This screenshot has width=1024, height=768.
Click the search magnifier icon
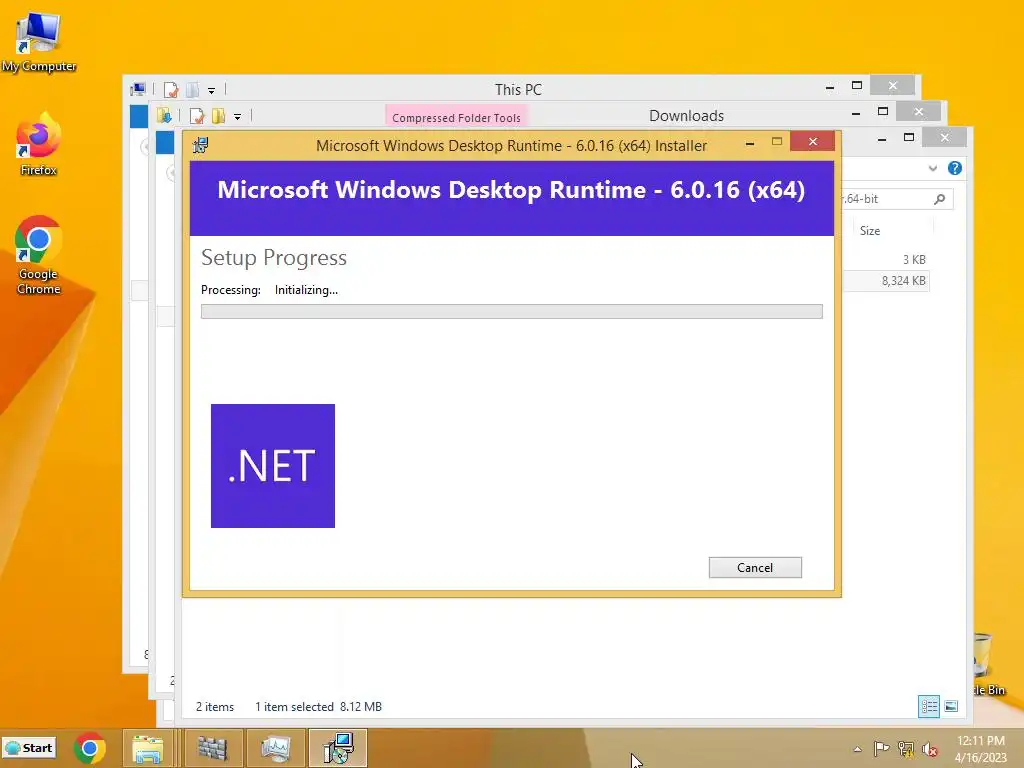[940, 199]
